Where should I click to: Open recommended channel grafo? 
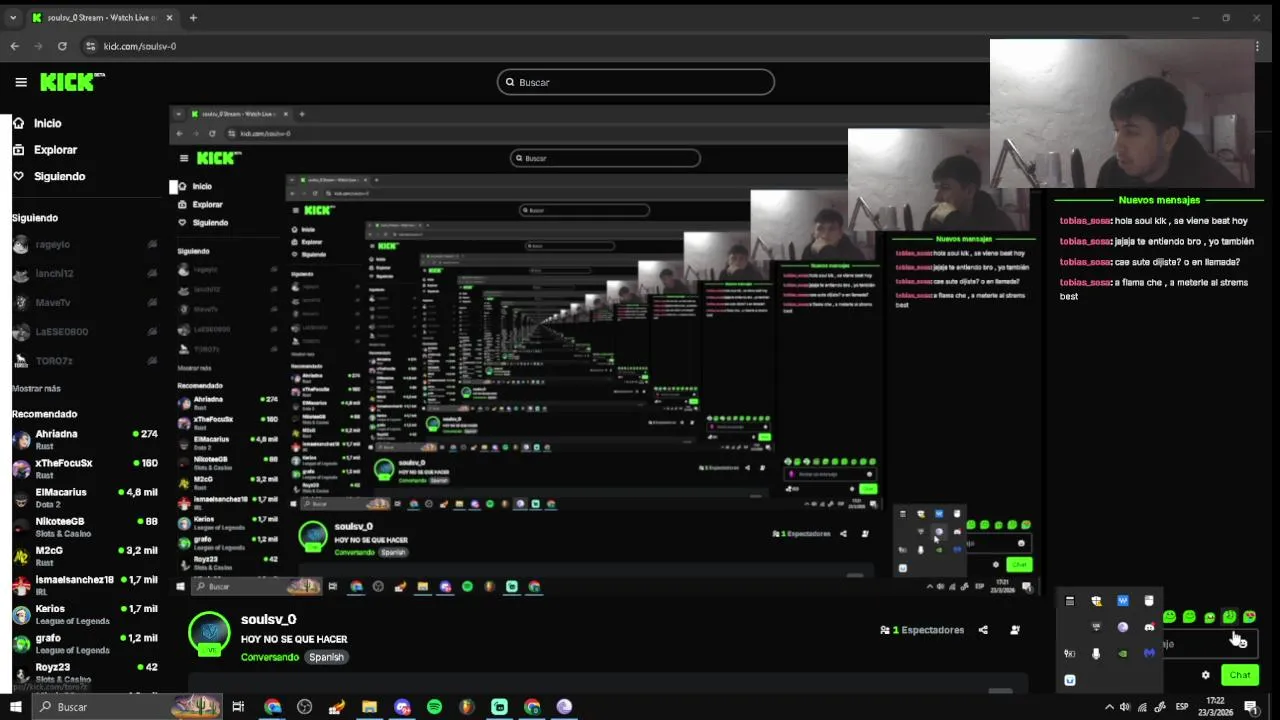point(85,643)
